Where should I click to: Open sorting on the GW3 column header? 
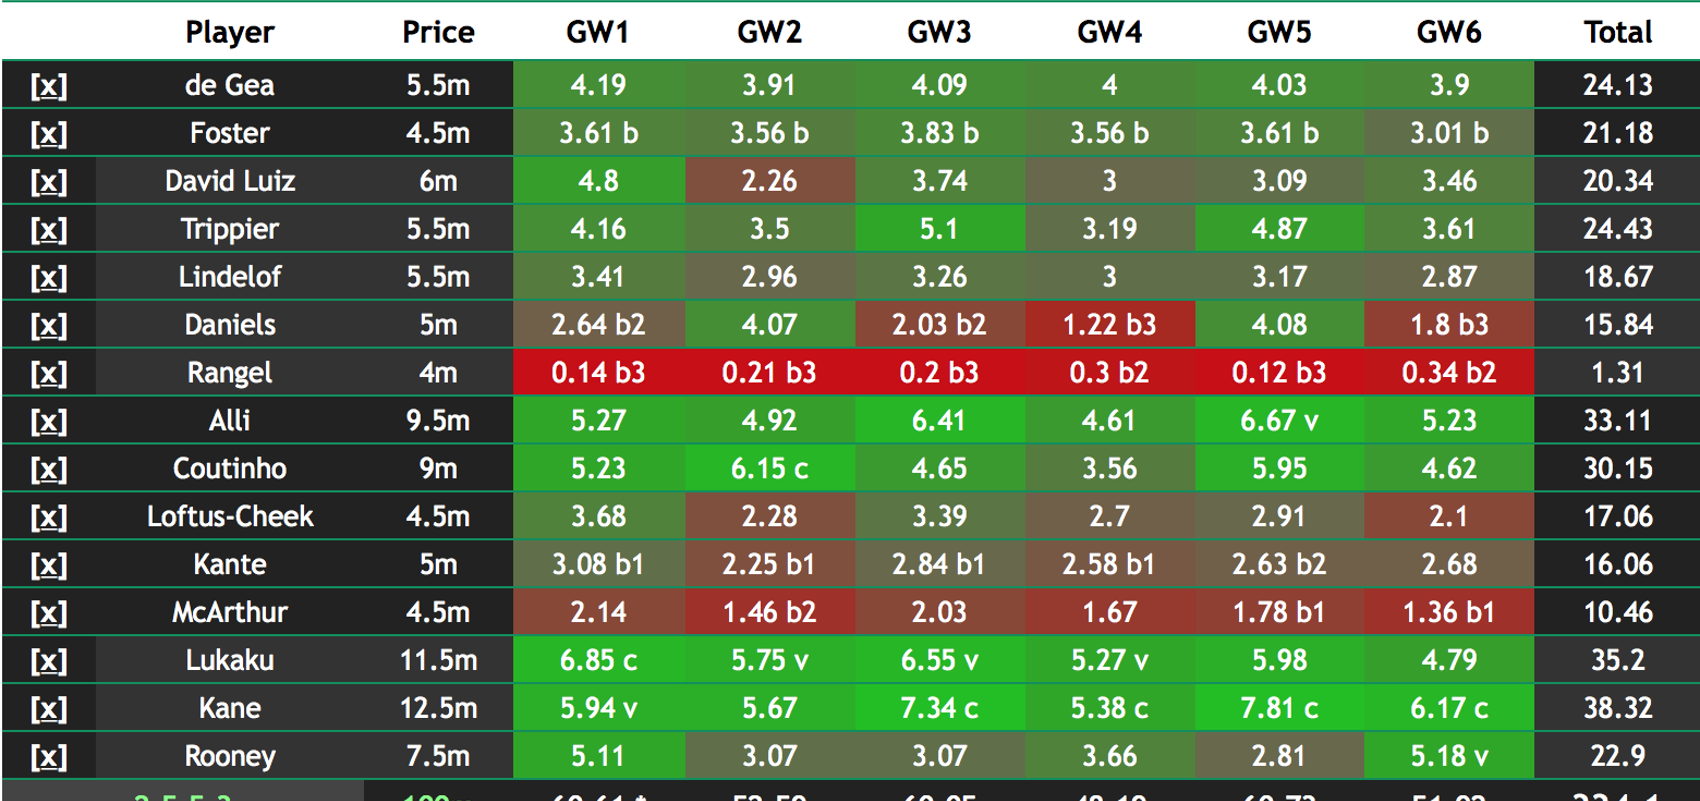(x=939, y=31)
